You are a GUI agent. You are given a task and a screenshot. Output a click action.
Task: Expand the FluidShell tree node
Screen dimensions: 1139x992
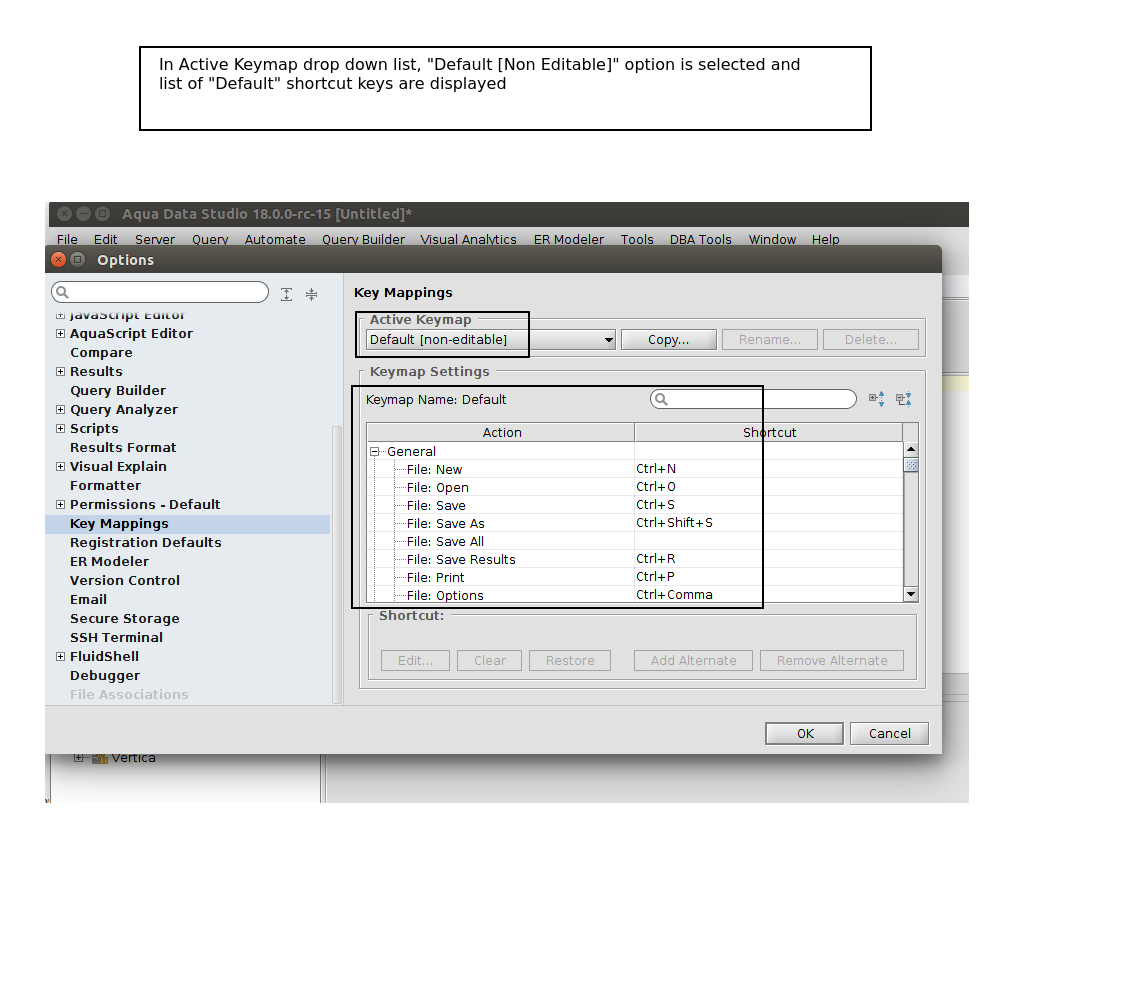tap(60, 656)
